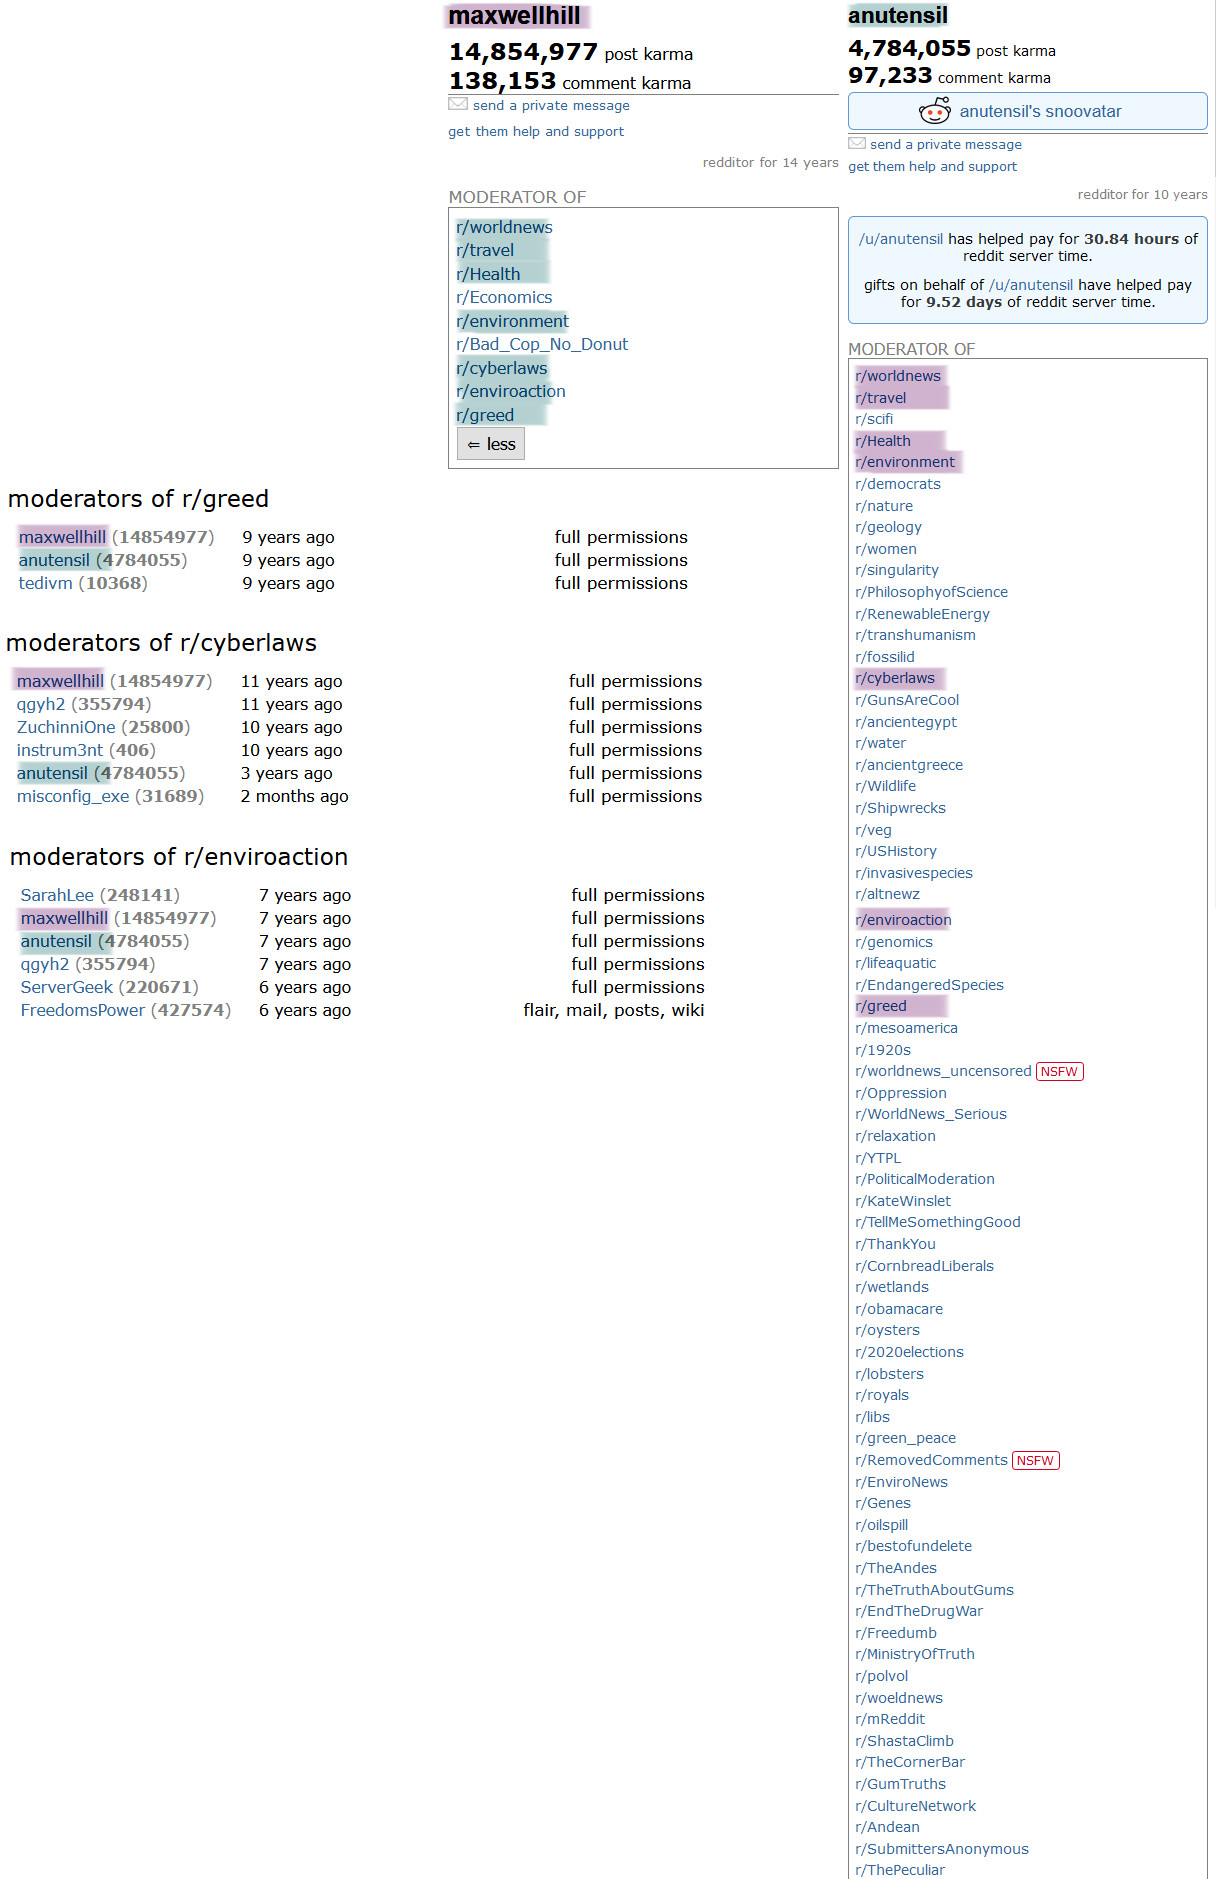Open r/KateWinslet subreddit link
The height and width of the screenshot is (1879, 1216).
[903, 1201]
